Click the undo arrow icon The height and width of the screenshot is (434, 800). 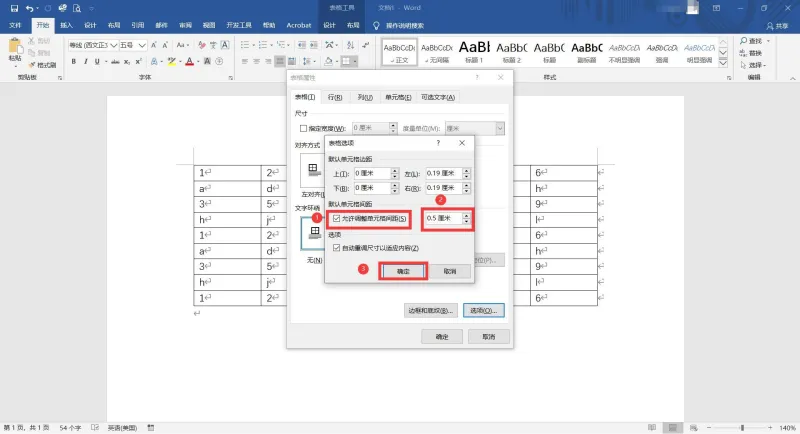click(x=30, y=8)
